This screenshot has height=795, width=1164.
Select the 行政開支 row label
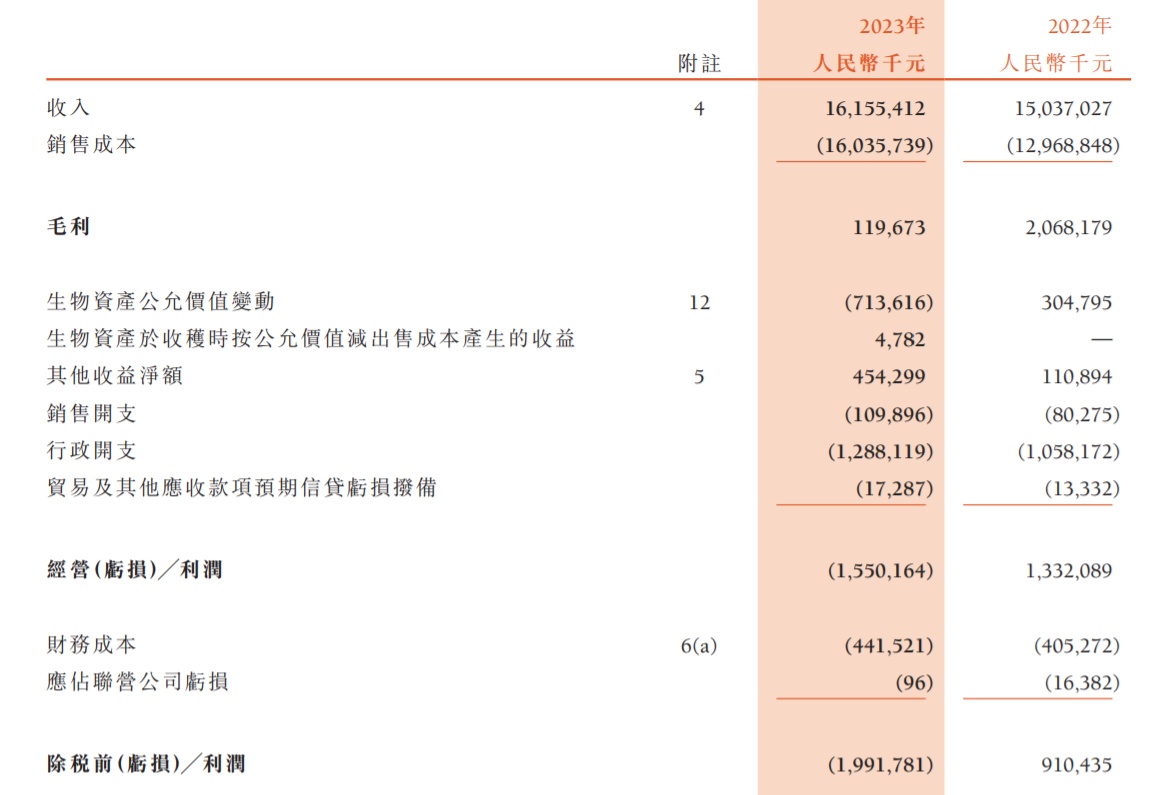click(x=91, y=451)
